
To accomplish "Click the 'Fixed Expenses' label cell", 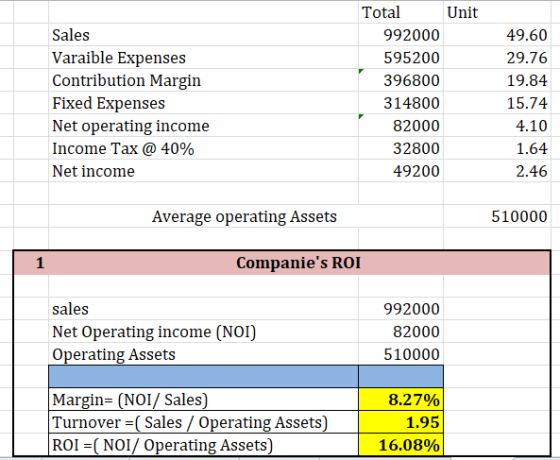I will pos(204,103).
